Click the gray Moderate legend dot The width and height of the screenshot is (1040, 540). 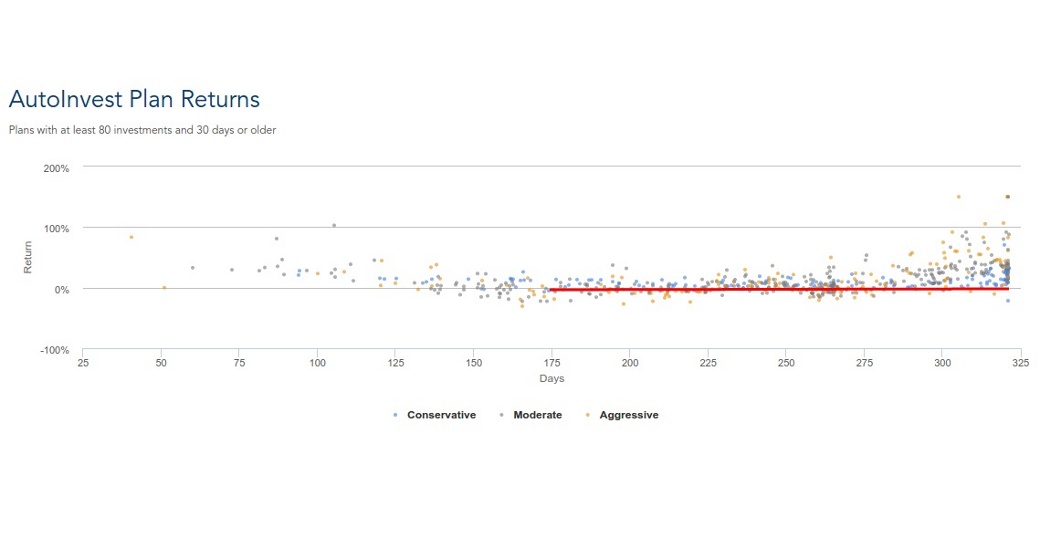[x=502, y=415]
